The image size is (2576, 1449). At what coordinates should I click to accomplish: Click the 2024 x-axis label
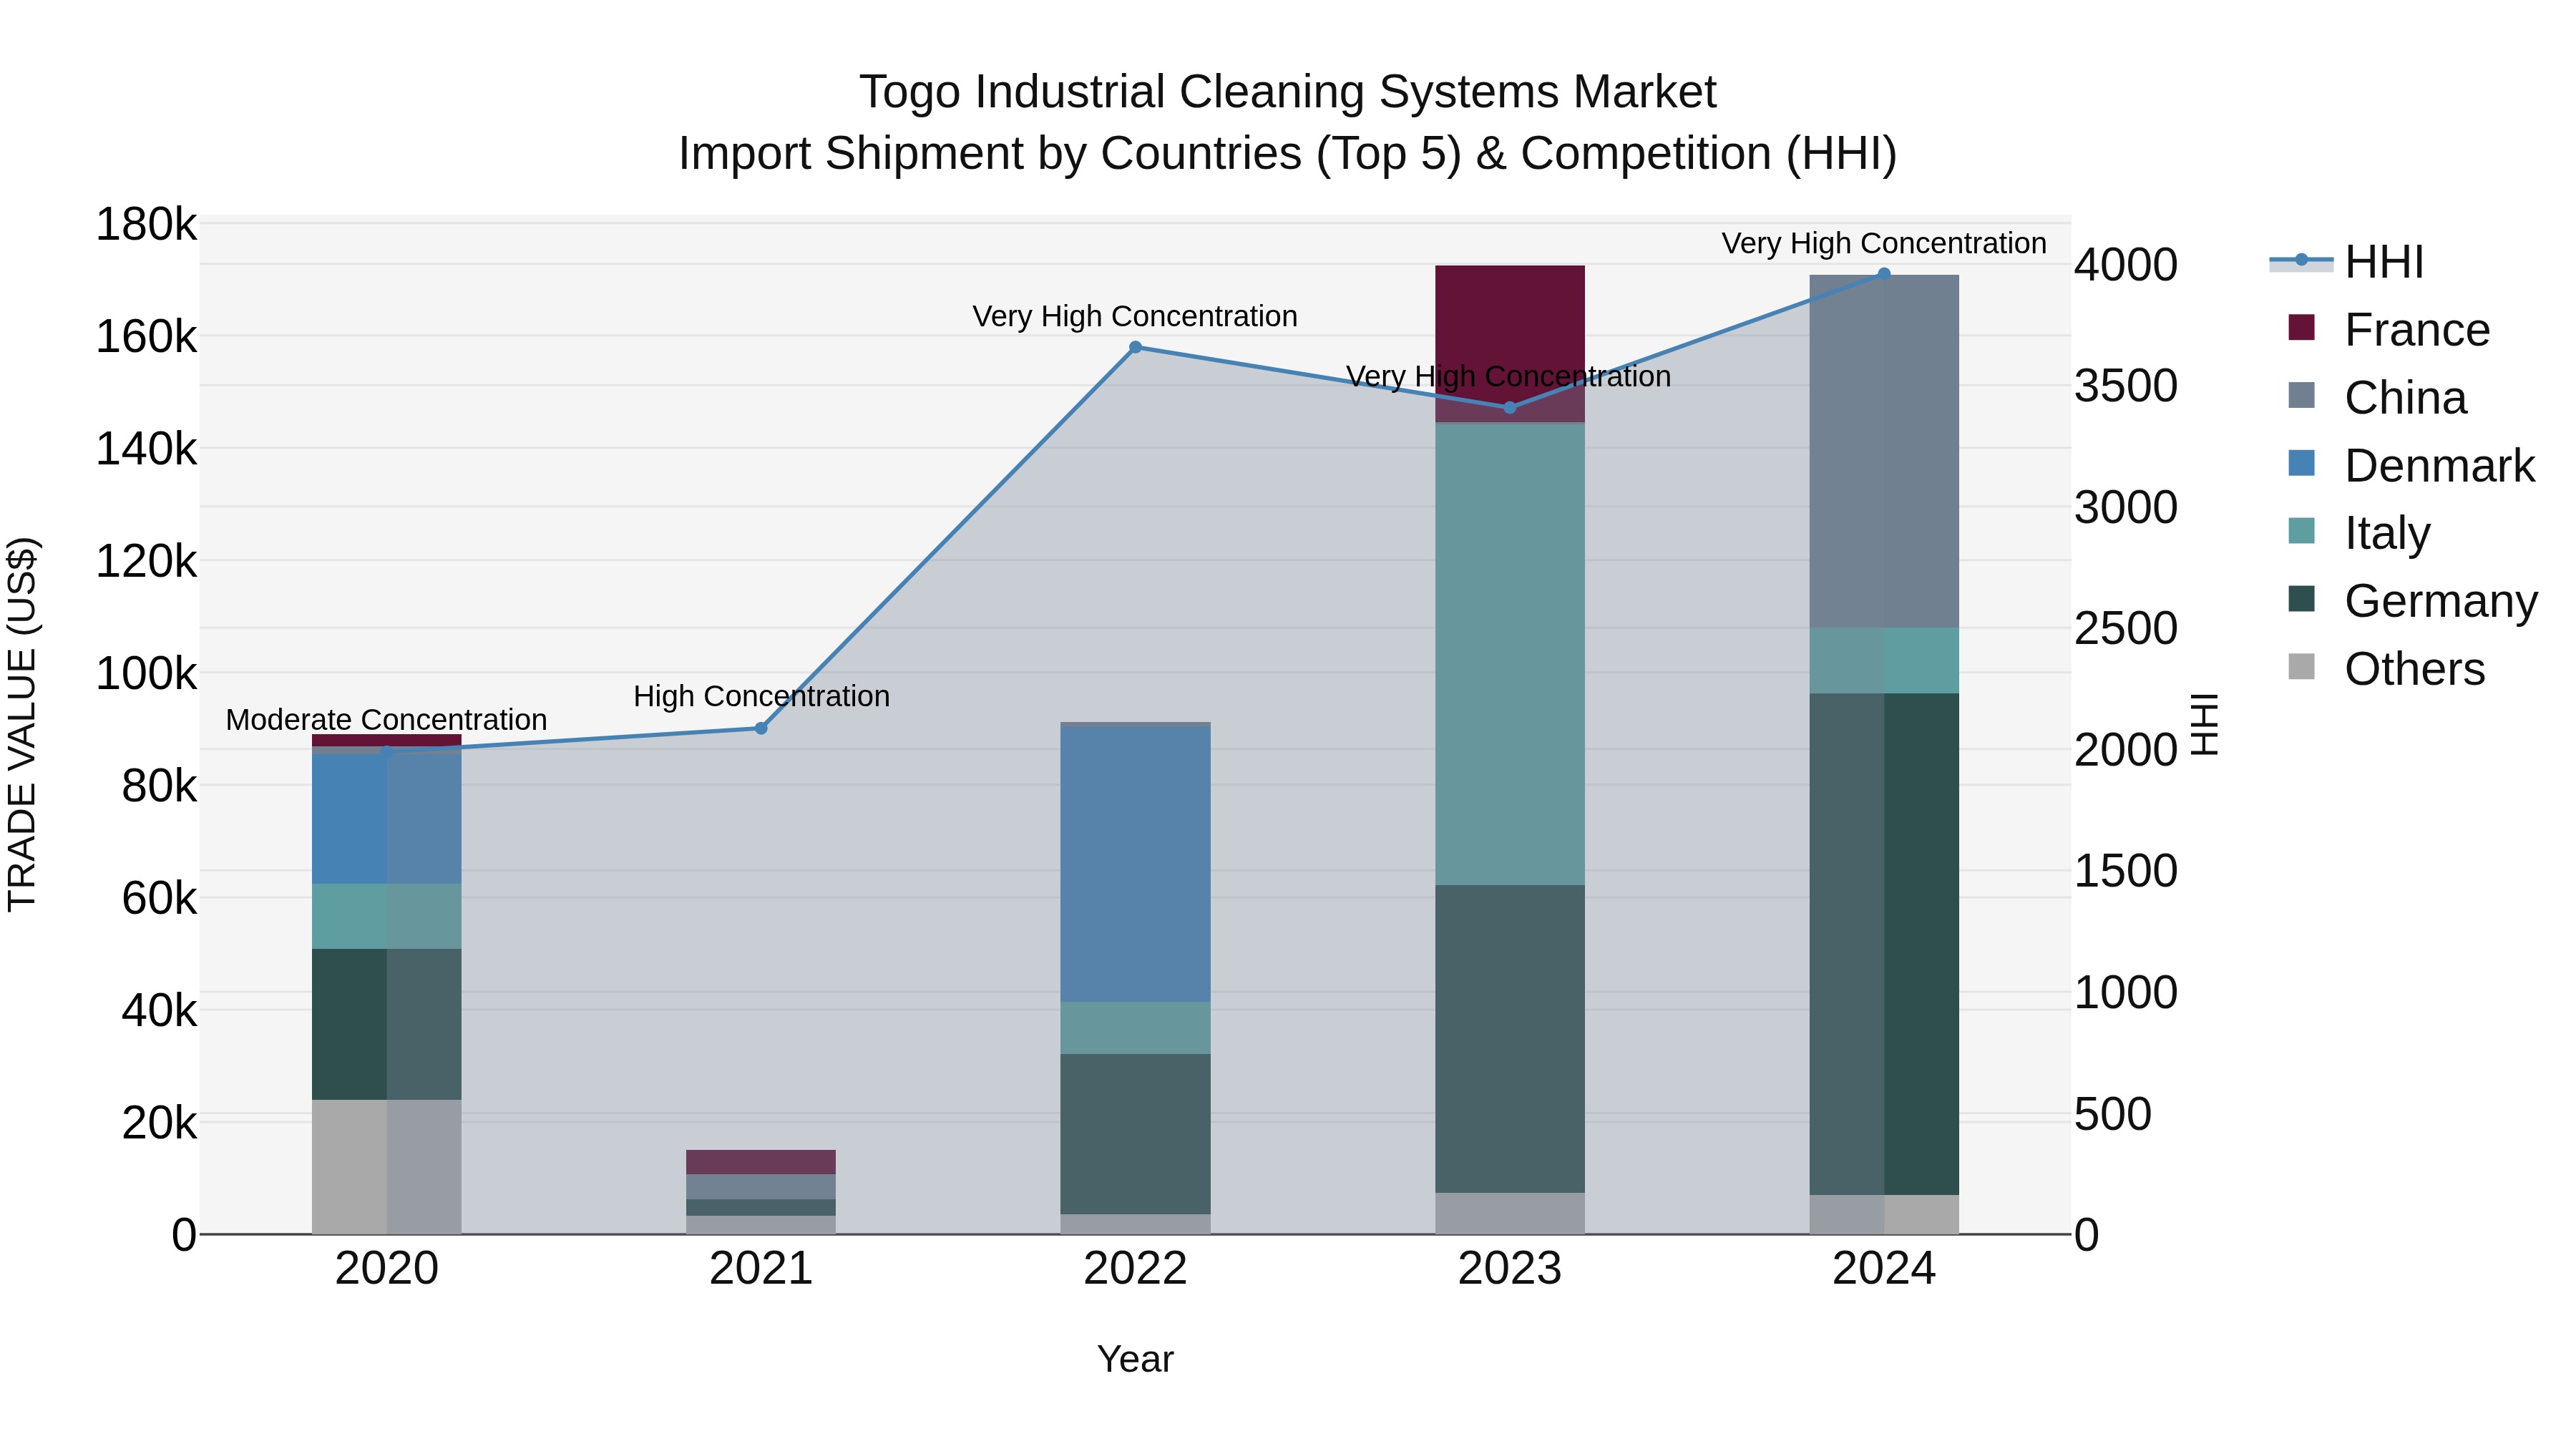tap(1884, 1269)
